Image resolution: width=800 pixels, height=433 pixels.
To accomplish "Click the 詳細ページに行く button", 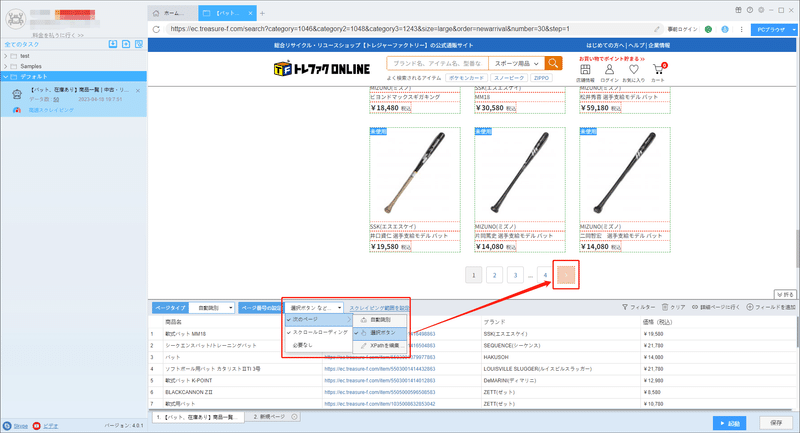I will (716, 307).
